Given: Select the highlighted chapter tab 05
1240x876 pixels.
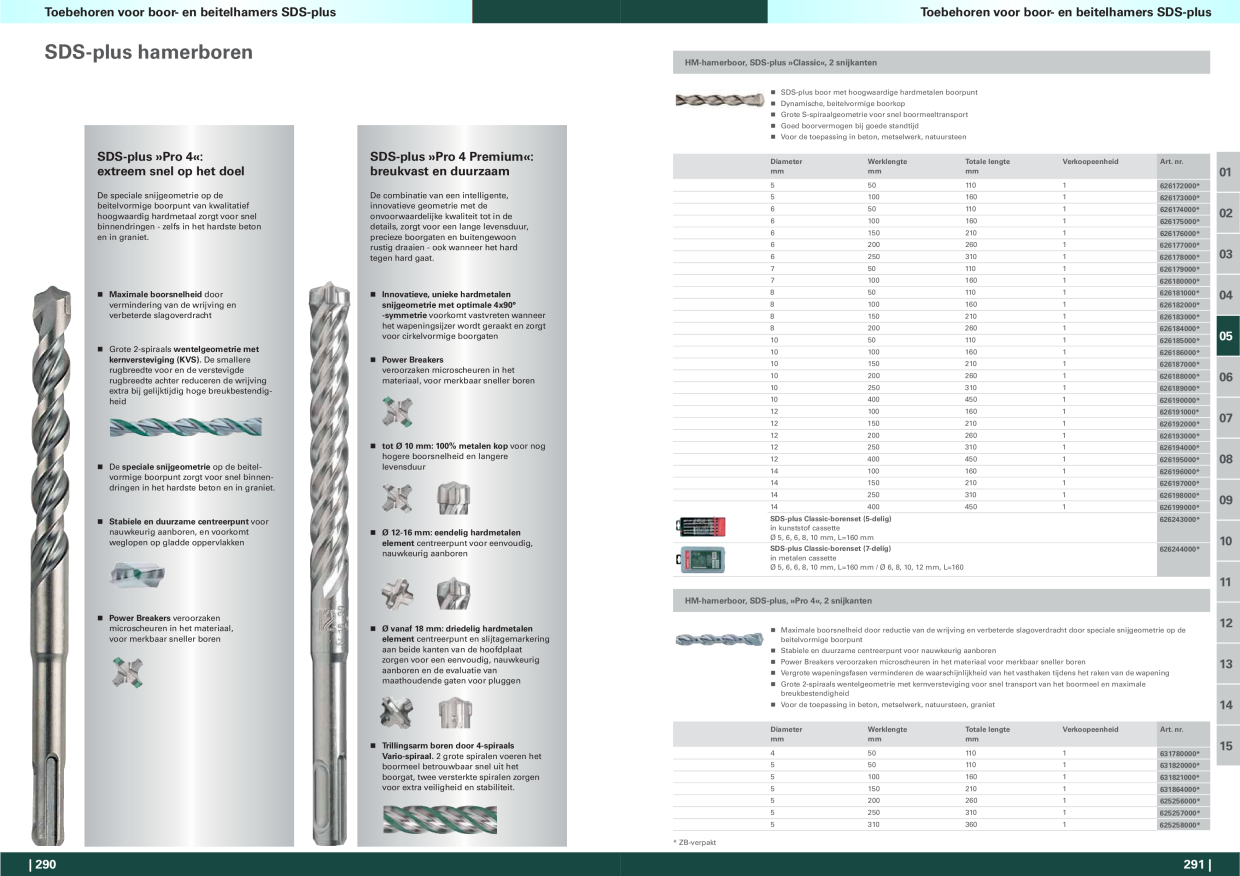Looking at the screenshot, I should pyautogui.click(x=1226, y=336).
